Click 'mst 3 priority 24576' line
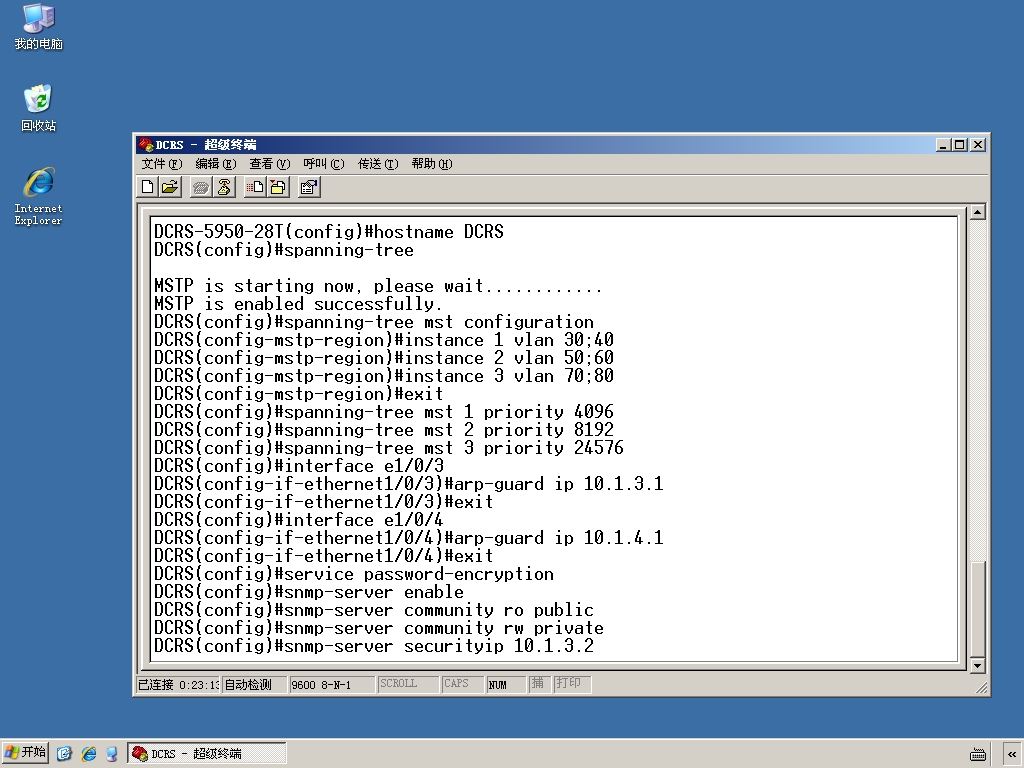1024x768 pixels. point(389,448)
